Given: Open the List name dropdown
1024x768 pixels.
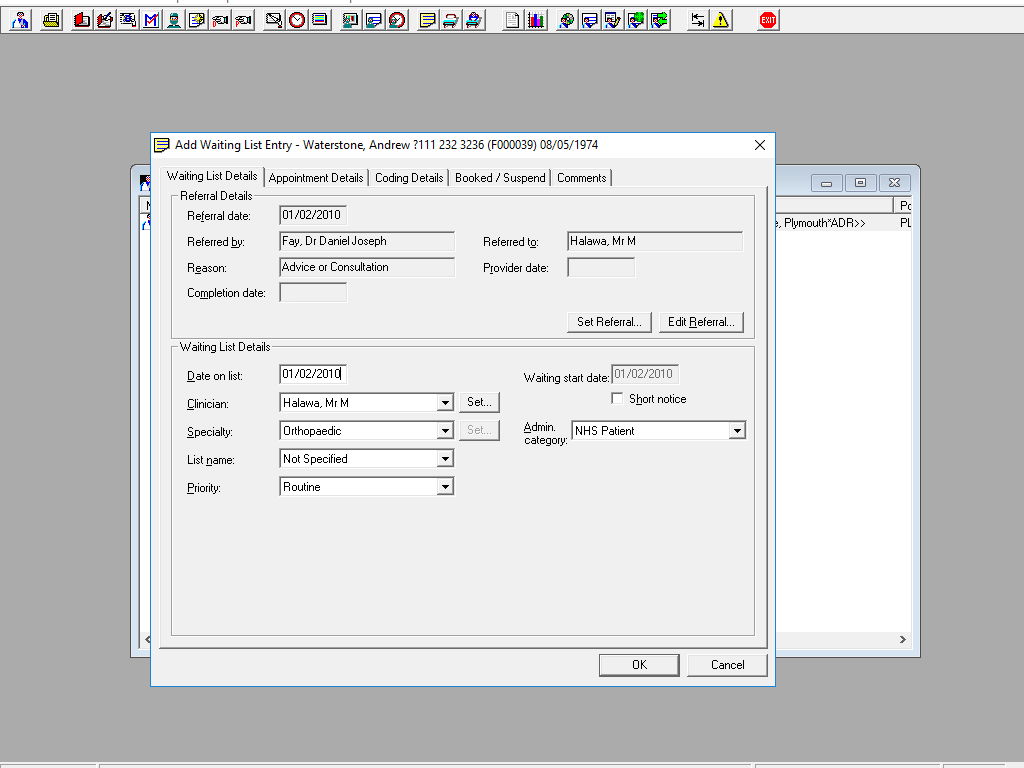Looking at the screenshot, I should [x=445, y=459].
